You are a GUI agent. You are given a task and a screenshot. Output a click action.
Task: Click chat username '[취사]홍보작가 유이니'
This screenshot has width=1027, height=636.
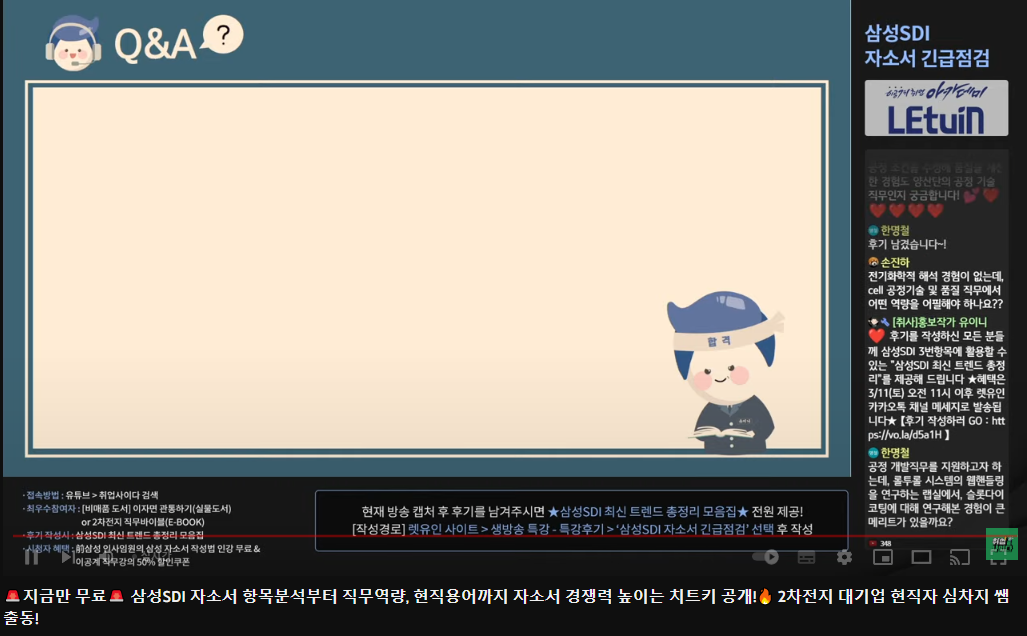[939, 322]
